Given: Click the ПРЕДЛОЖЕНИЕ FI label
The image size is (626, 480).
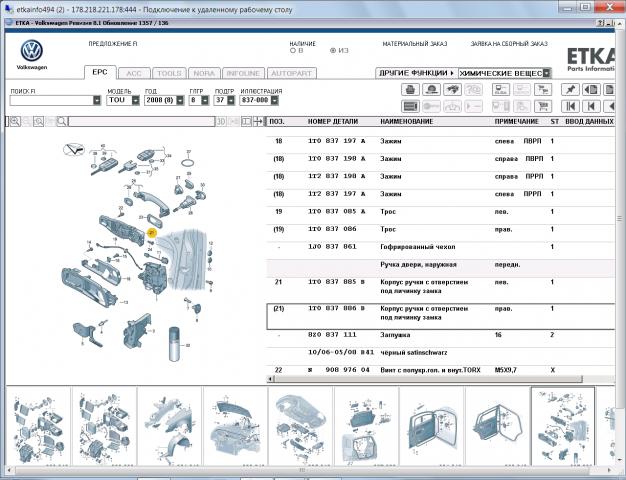Looking at the screenshot, I should (x=113, y=44).
